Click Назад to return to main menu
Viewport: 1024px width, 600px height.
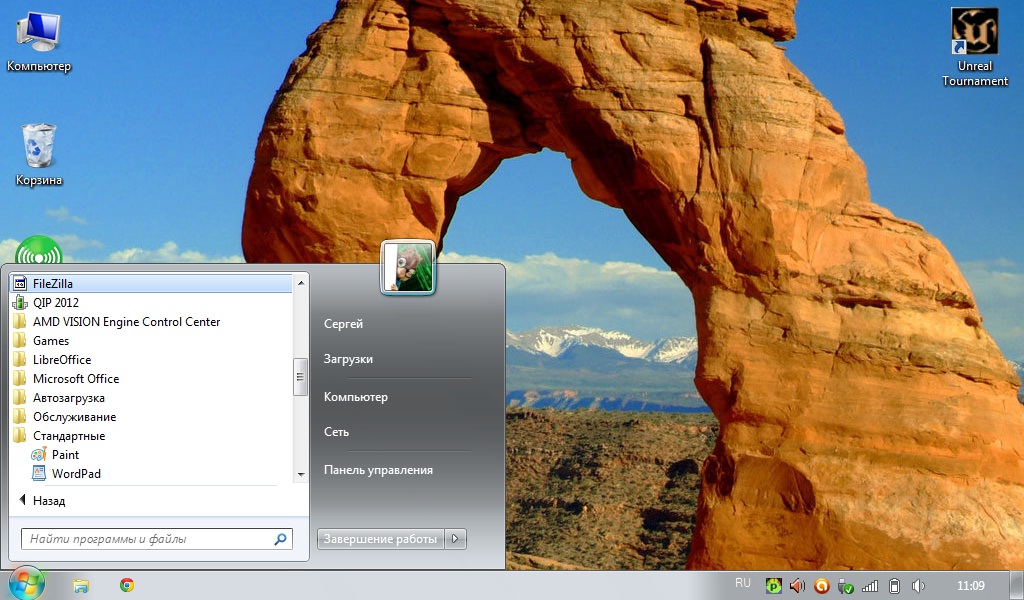pos(42,501)
